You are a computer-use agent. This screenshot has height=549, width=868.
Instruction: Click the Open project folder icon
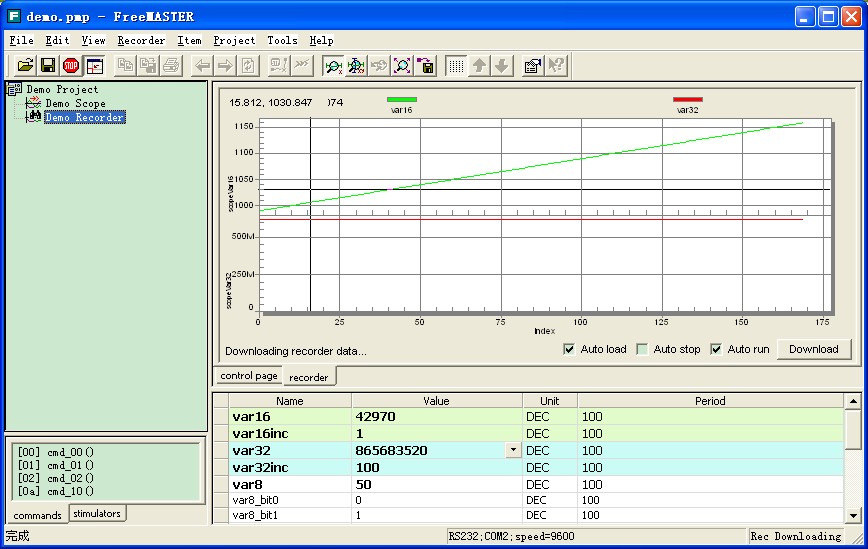(25, 66)
